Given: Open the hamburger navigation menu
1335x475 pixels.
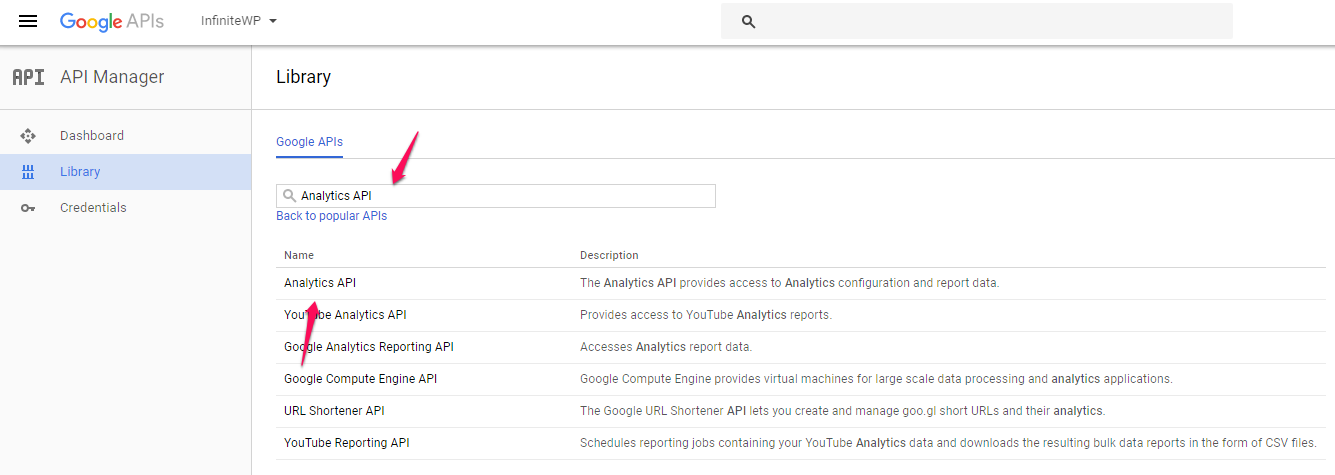Looking at the screenshot, I should 28,21.
